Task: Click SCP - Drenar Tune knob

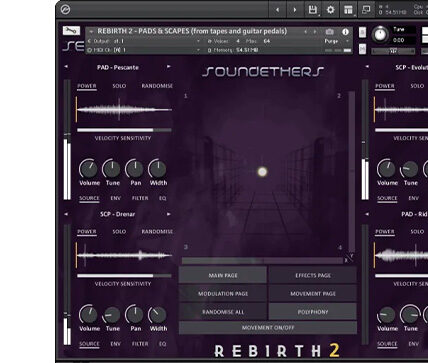Action: point(112,314)
